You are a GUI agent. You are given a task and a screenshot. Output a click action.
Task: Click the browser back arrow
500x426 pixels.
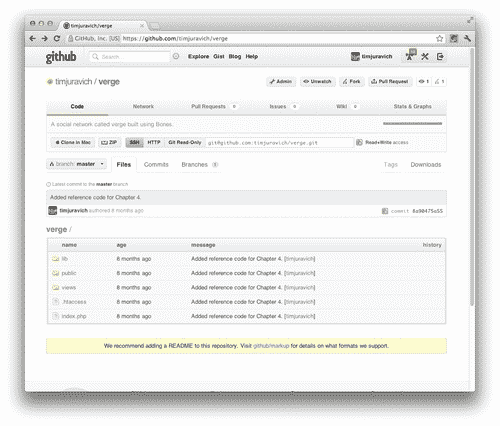pyautogui.click(x=32, y=38)
